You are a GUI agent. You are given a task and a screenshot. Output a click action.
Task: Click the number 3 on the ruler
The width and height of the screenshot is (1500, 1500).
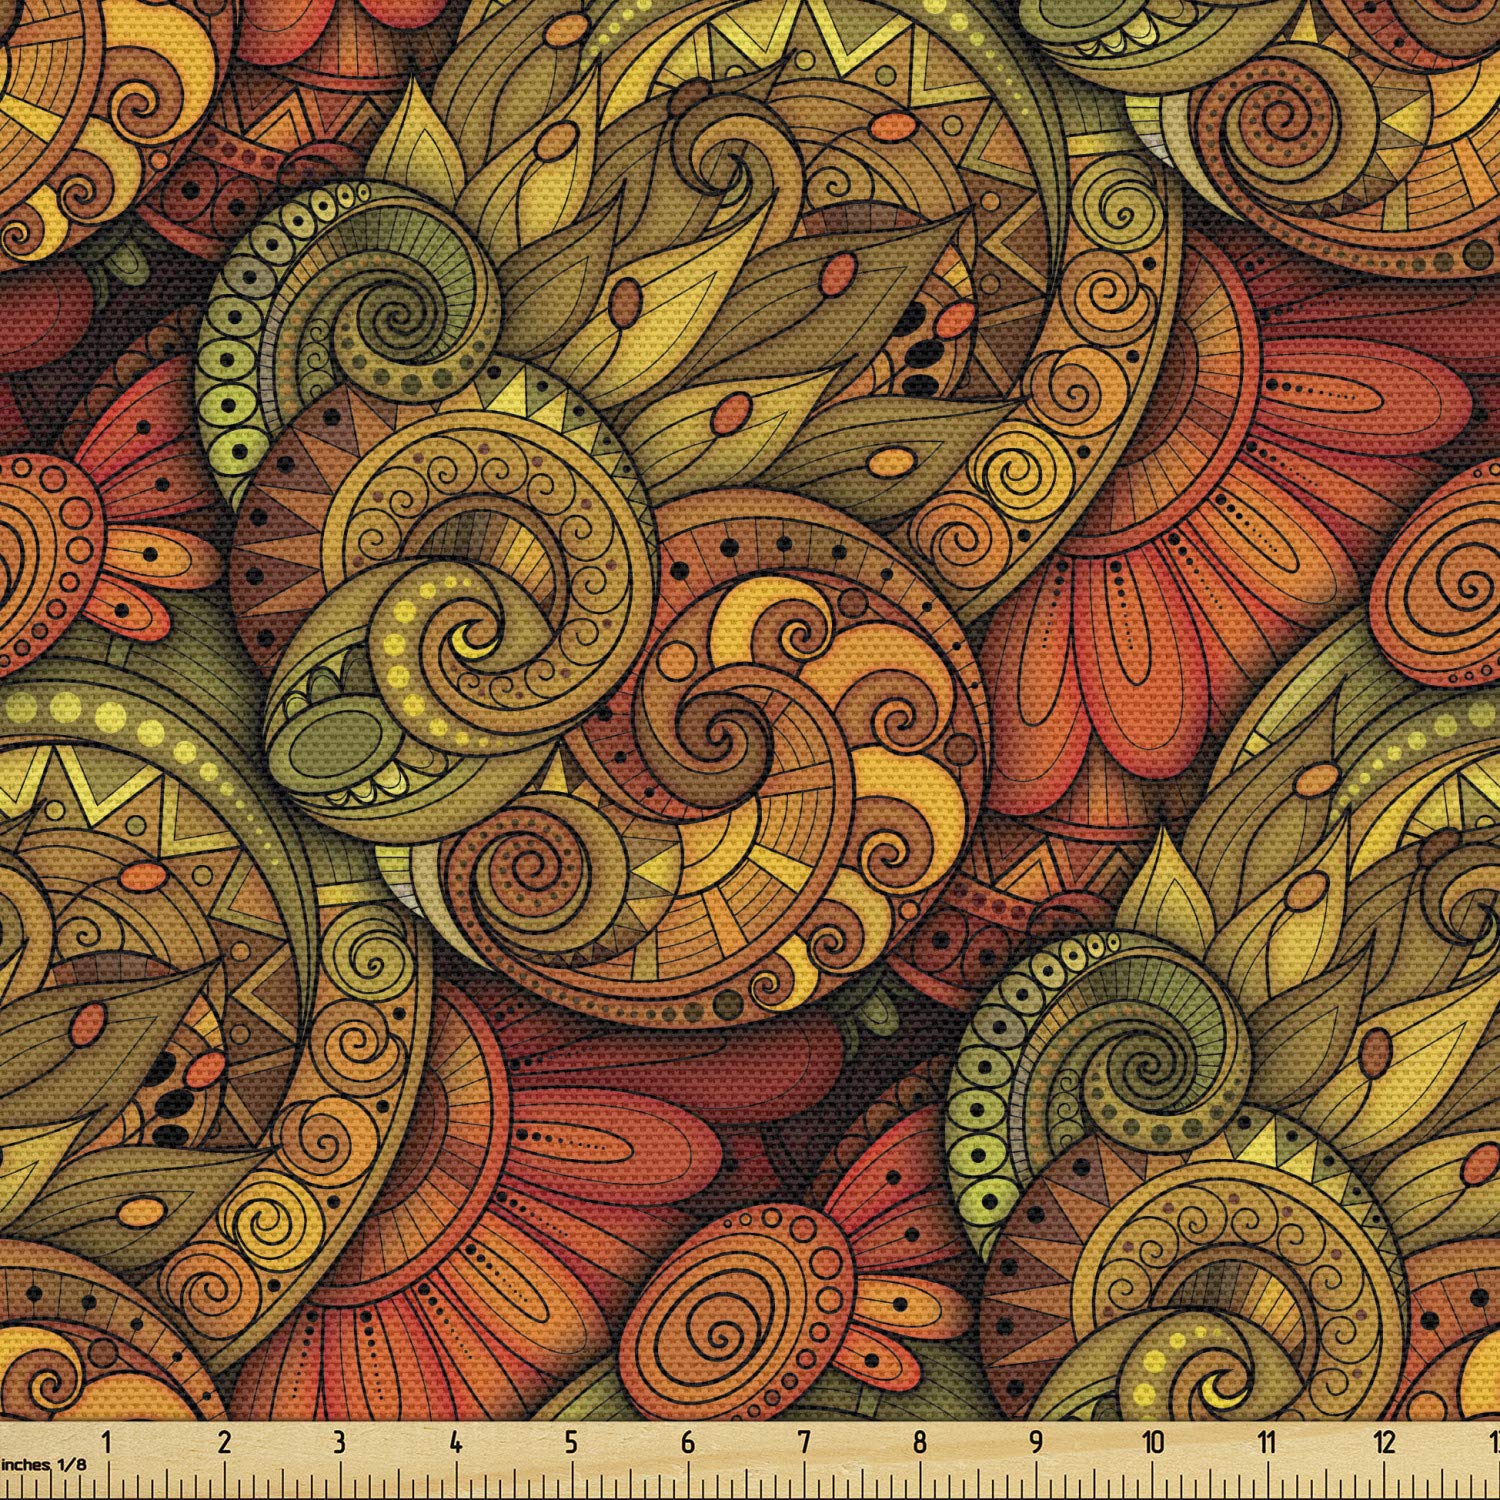[339, 1443]
